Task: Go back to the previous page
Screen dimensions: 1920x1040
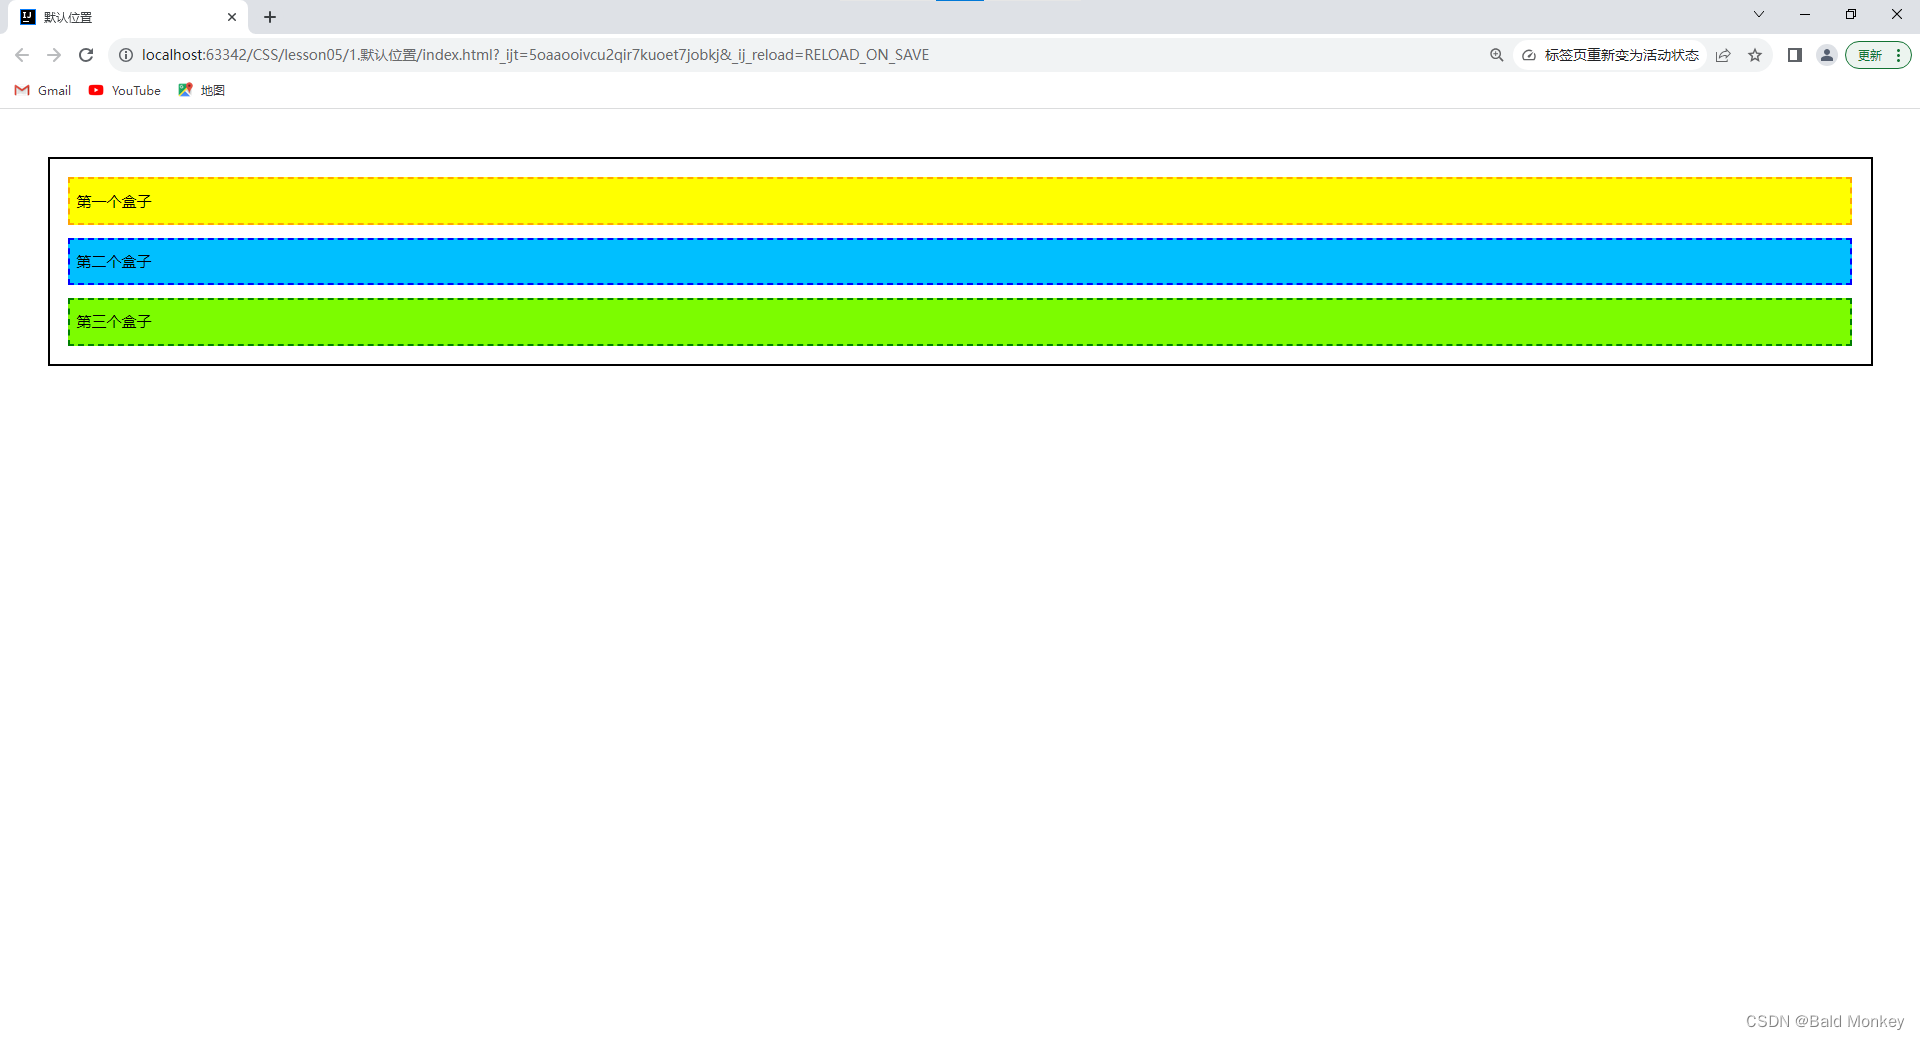Action: (22, 55)
